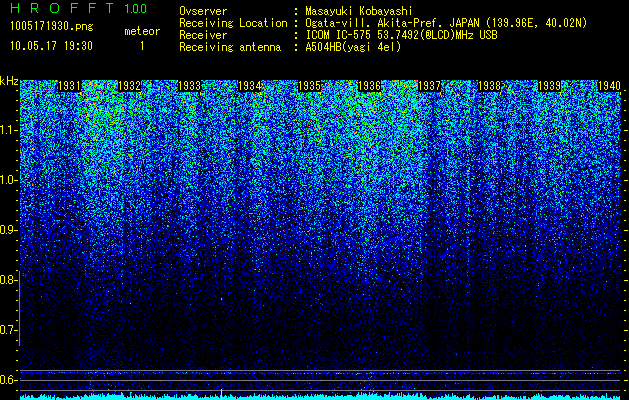
Task: Click the yellow meteor detection tick at bottom
Action: pos(221,394)
